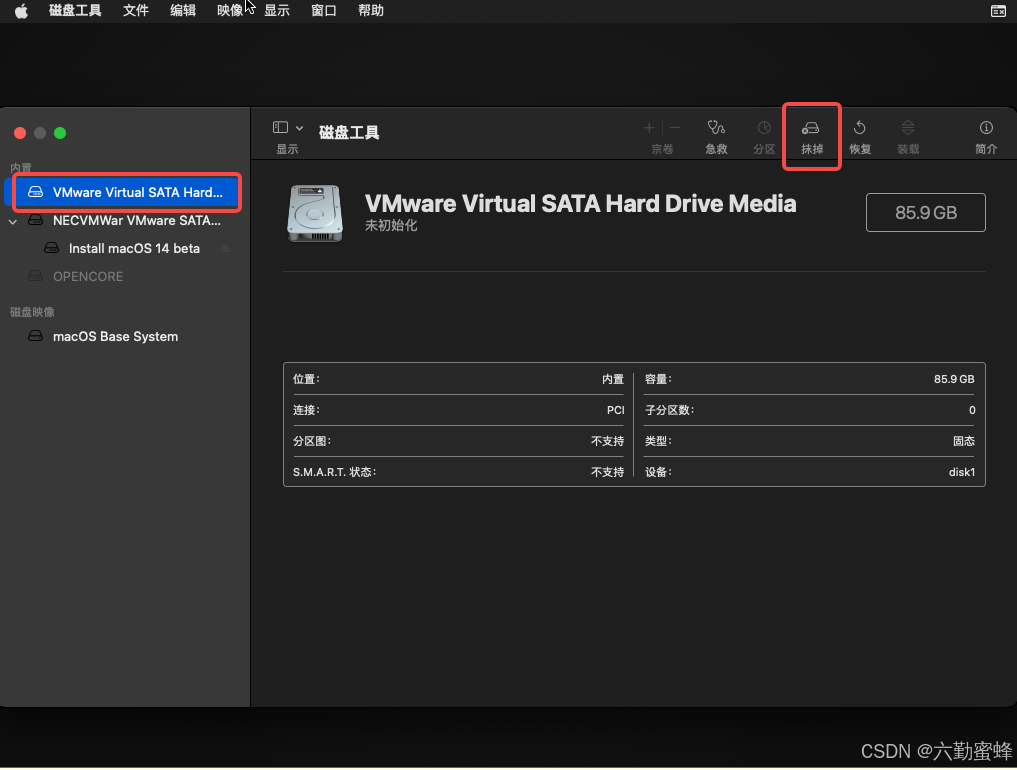
Task: Run 急救 First Aid tool
Action: (x=716, y=137)
